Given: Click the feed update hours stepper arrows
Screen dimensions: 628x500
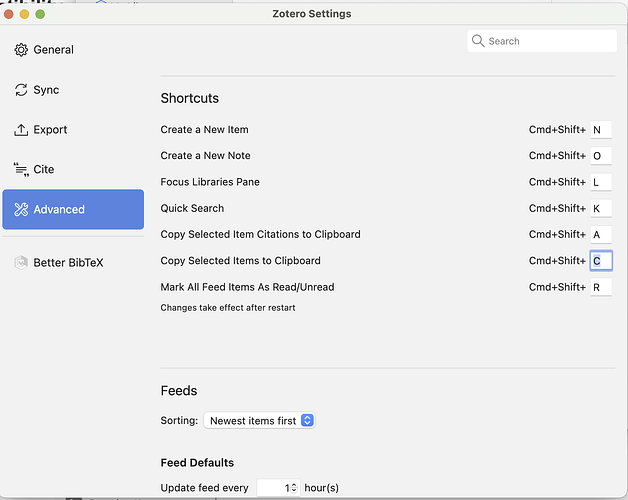Looking at the screenshot, I should [x=294, y=488].
